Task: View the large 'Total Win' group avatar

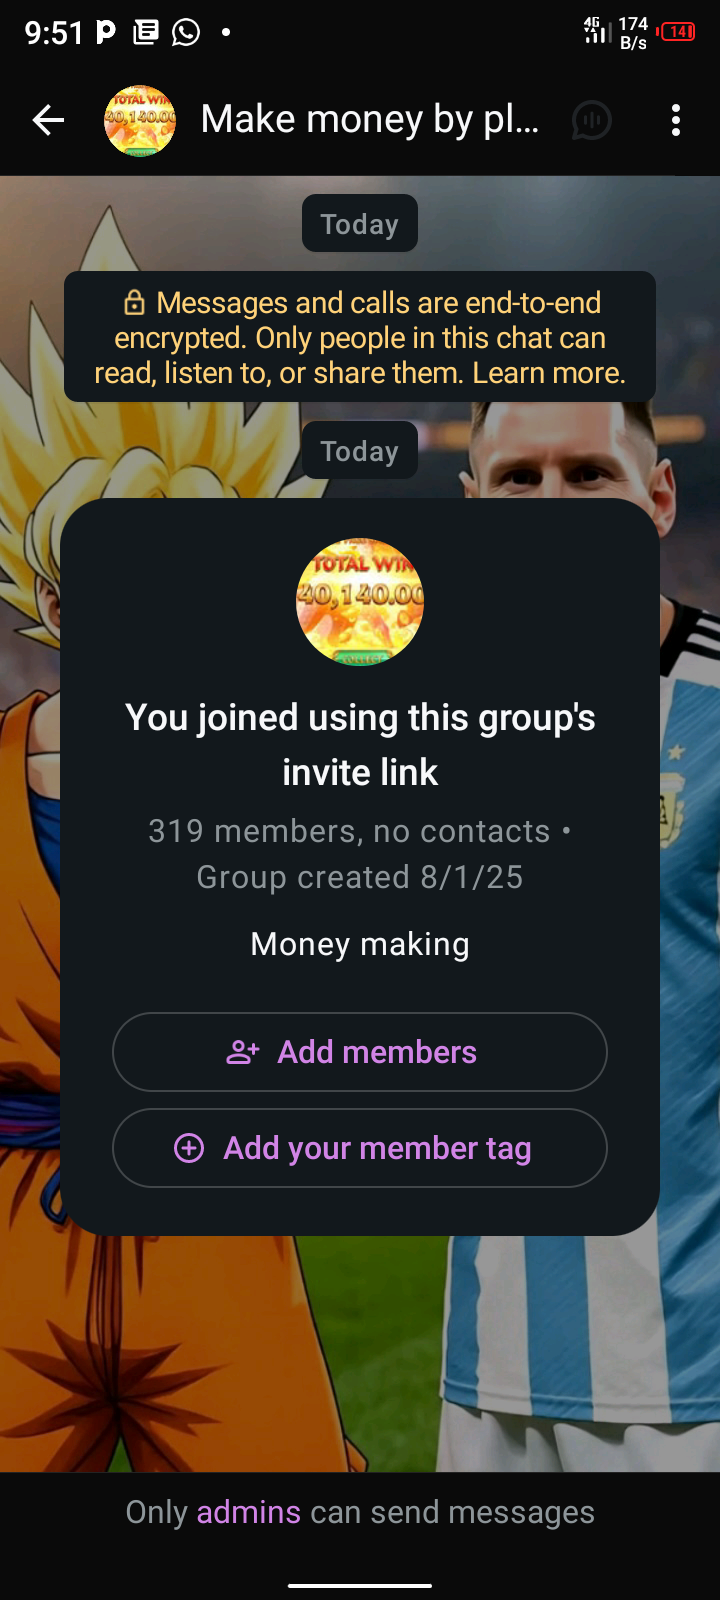Action: (360, 602)
